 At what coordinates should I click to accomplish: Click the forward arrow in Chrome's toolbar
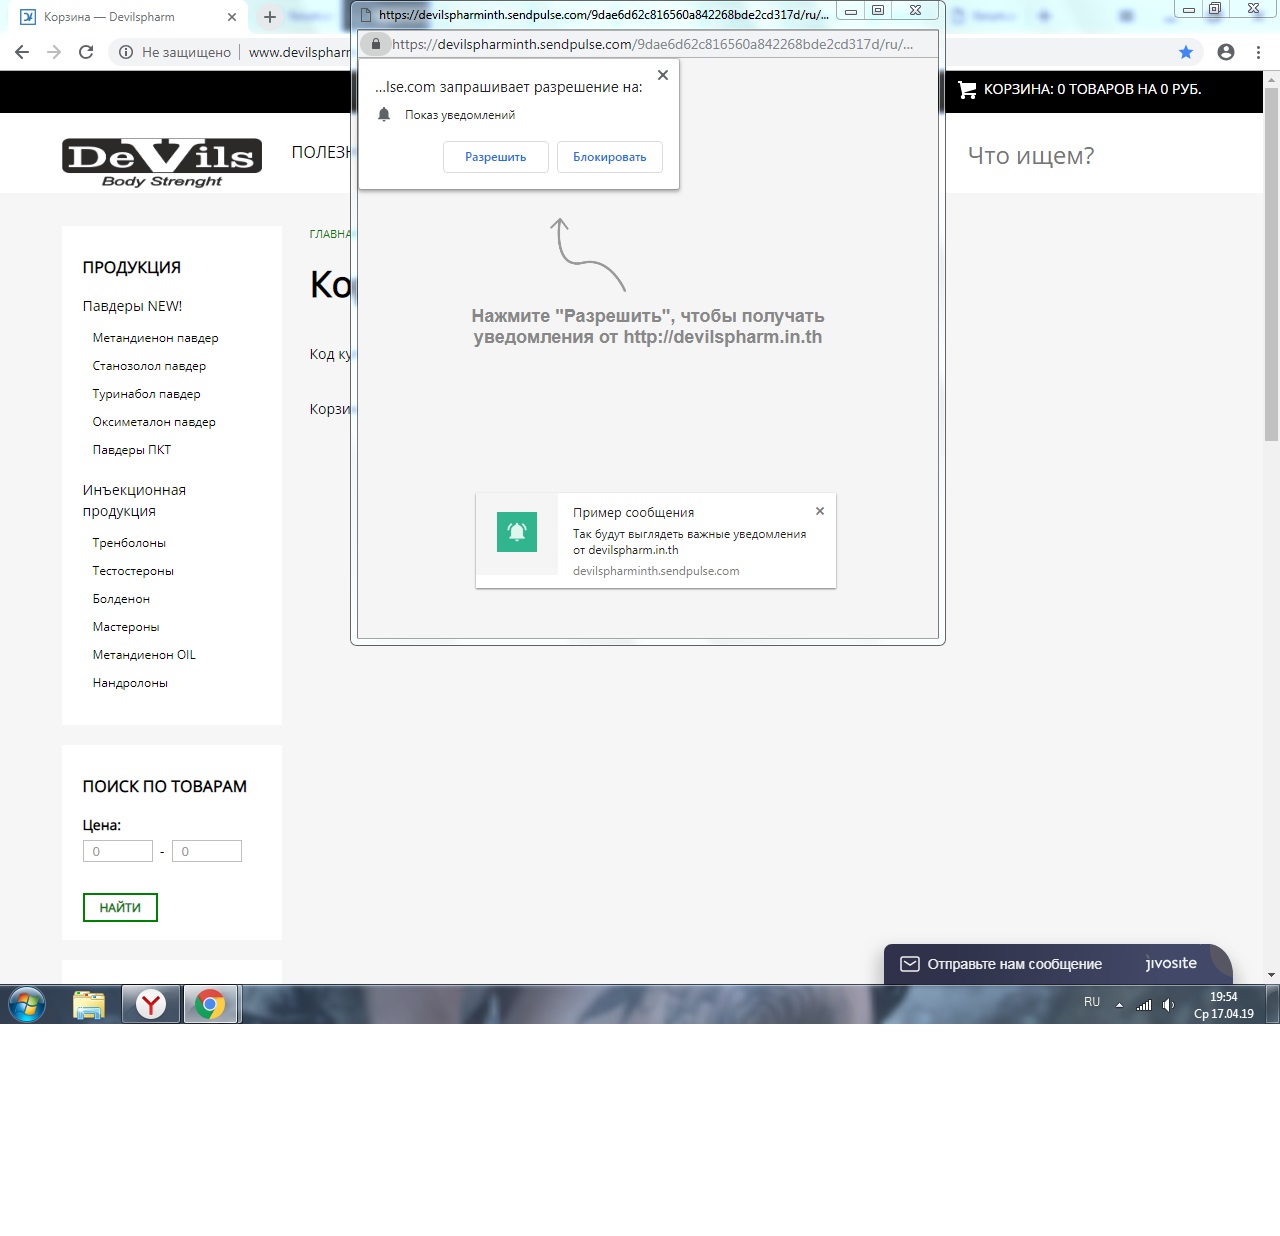coord(54,52)
